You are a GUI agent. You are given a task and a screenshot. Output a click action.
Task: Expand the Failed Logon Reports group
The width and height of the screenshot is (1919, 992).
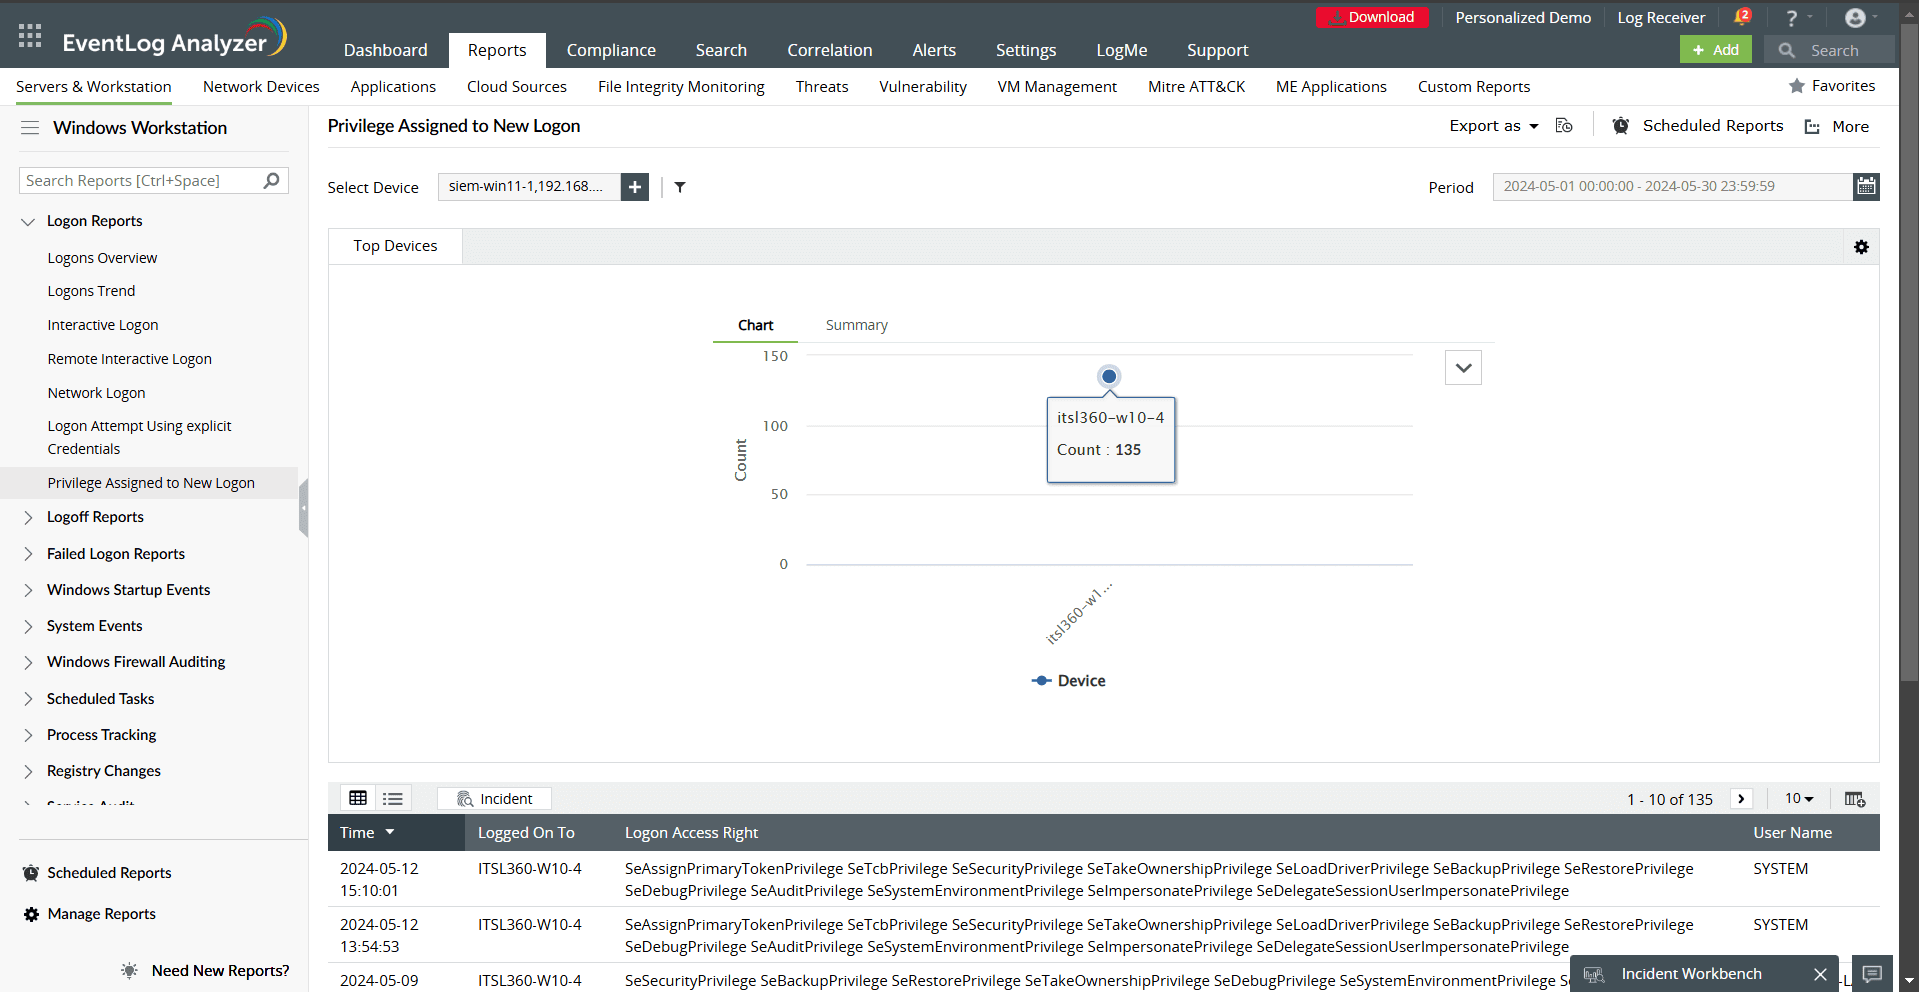click(x=28, y=554)
